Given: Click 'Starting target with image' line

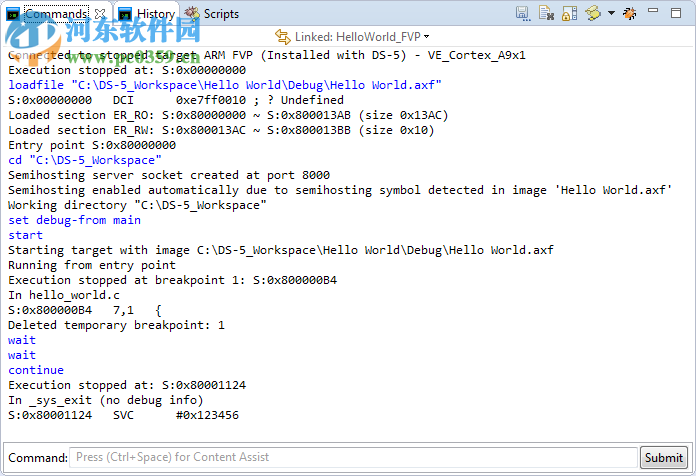Looking at the screenshot, I should tap(281, 250).
